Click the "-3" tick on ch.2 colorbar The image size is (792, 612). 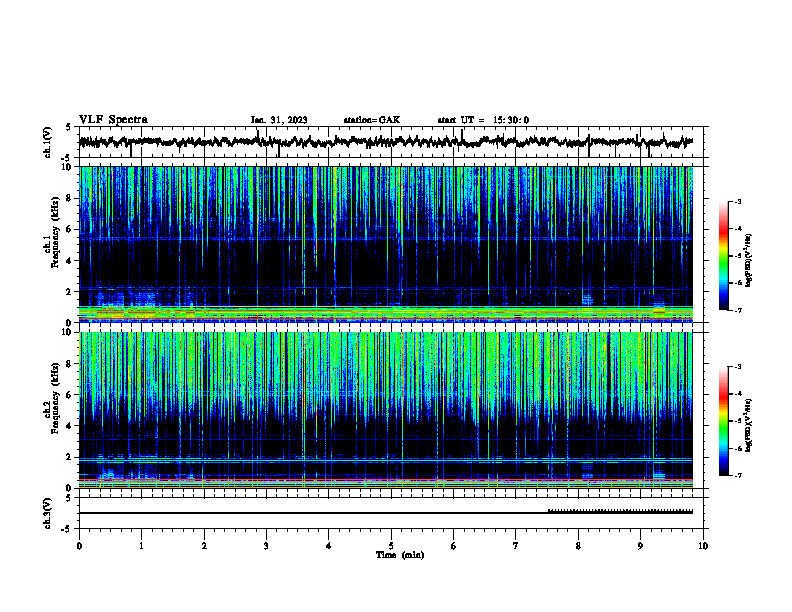[x=738, y=367]
